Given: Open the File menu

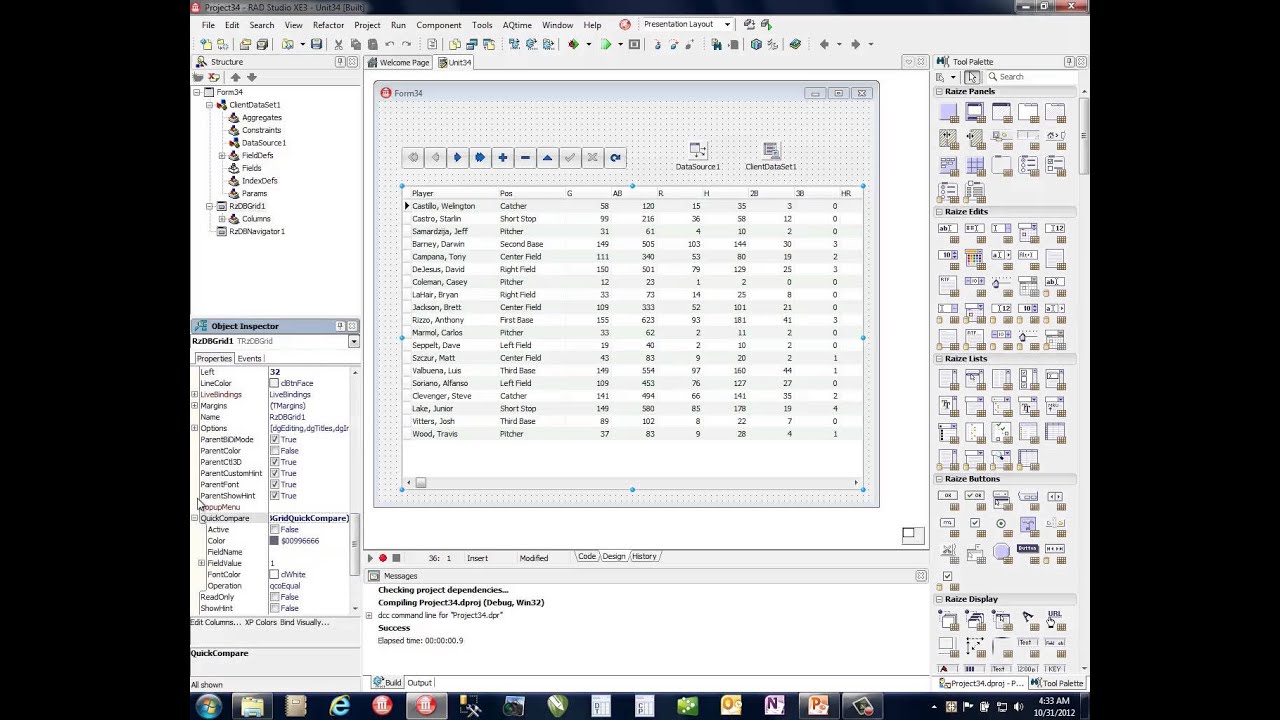Looking at the screenshot, I should click(x=208, y=25).
